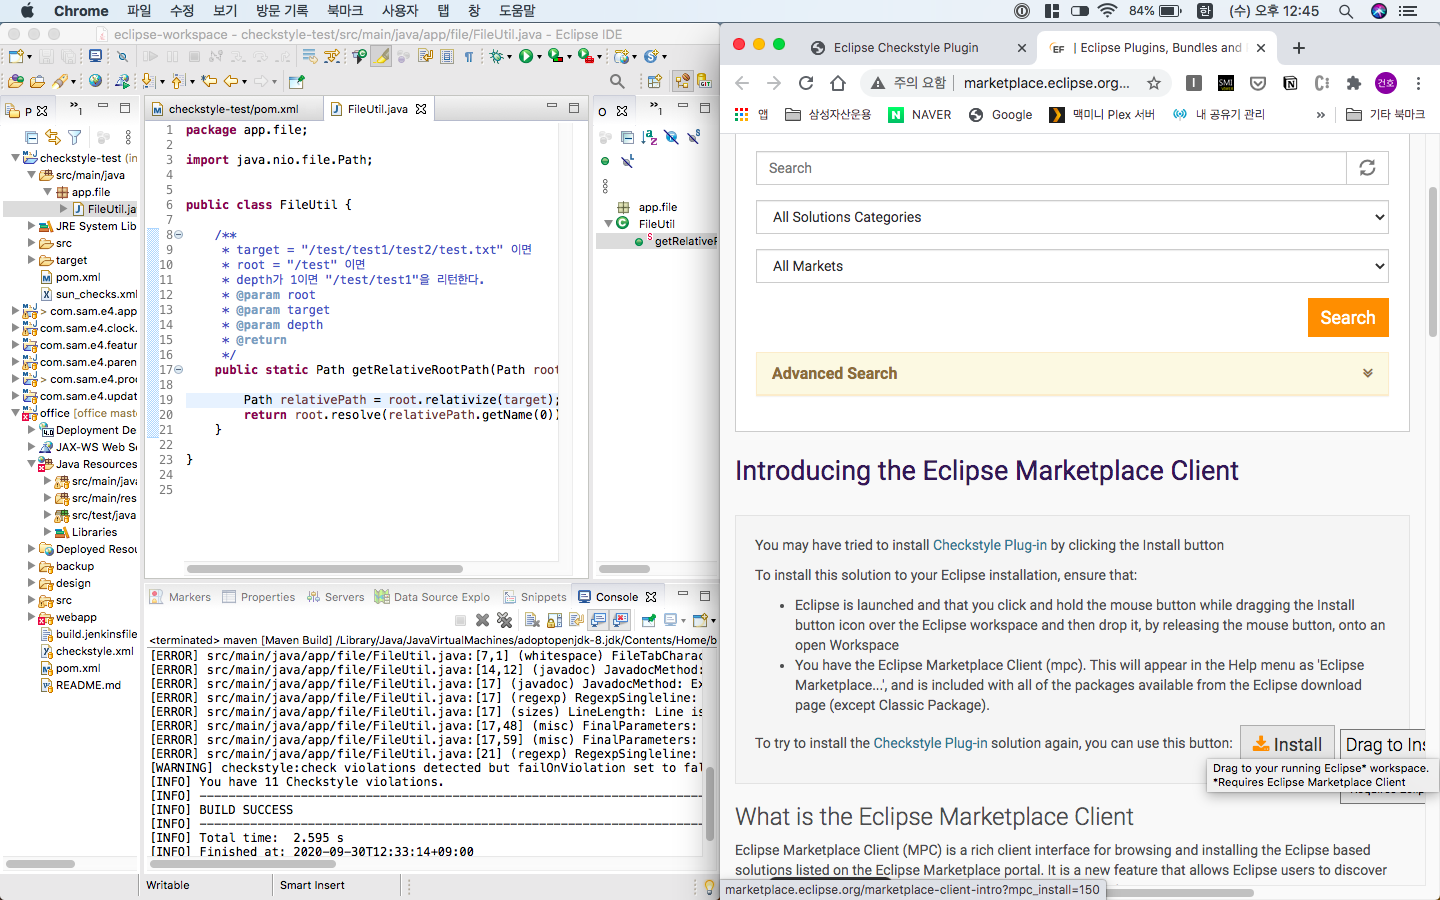Open the Git perspective icon in Eclipse
Viewport: 1440px width, 900px height.
click(705, 81)
